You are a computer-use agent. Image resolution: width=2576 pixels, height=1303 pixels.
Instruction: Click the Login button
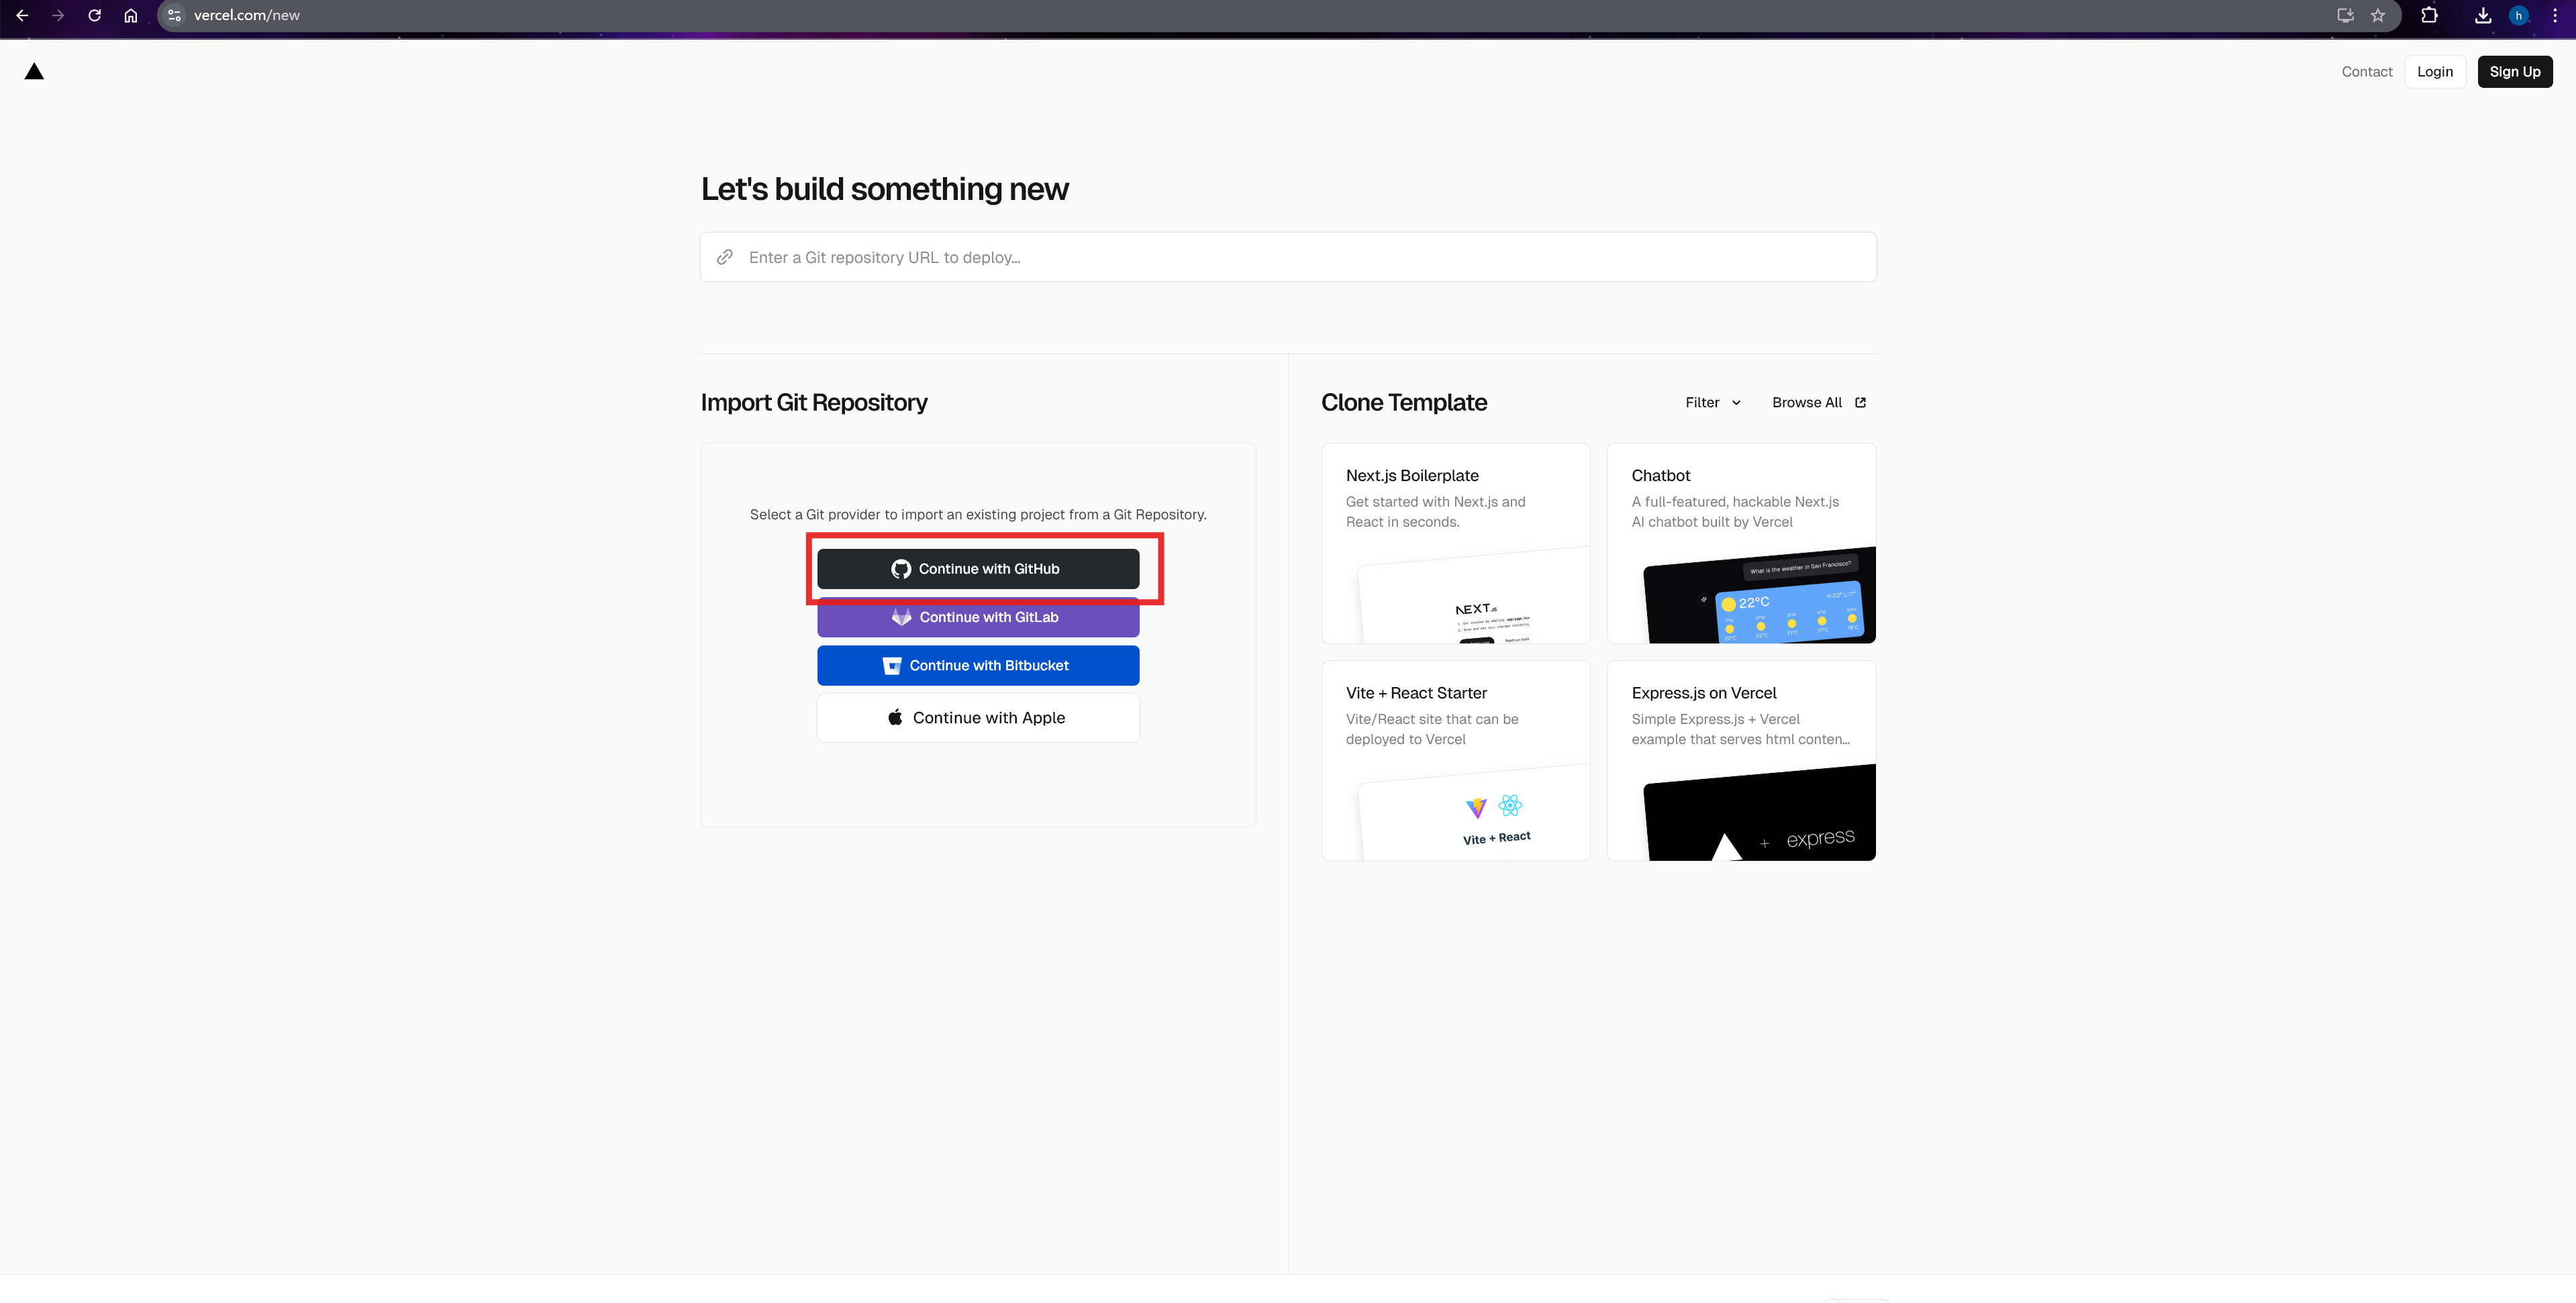click(x=2434, y=71)
